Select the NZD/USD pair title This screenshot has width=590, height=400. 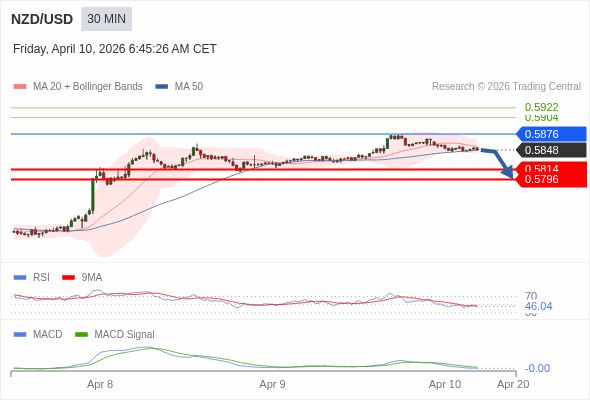click(x=42, y=19)
